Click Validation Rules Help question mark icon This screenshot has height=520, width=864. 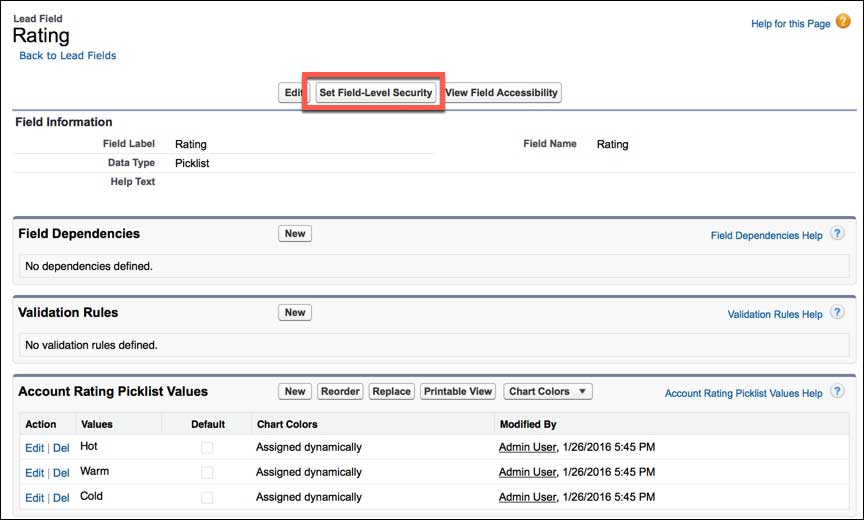837,314
